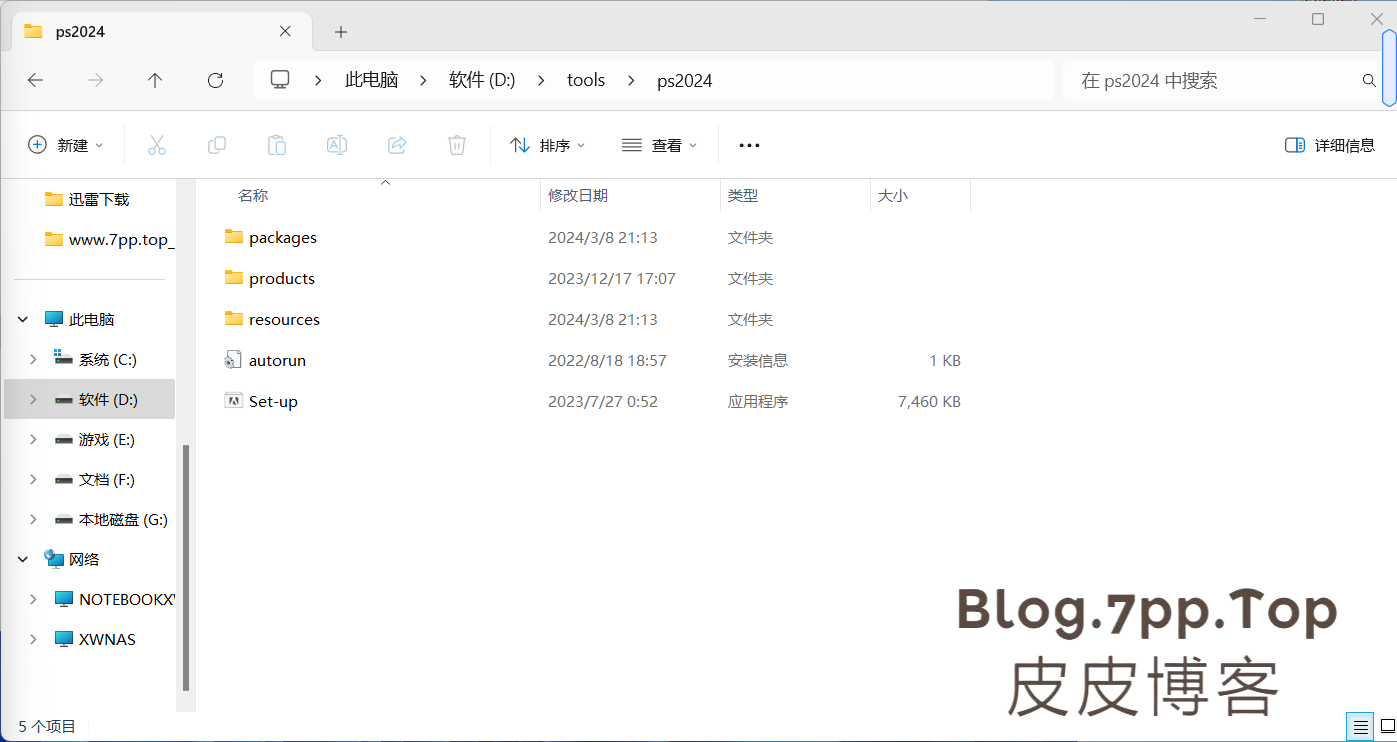Click the Copy icon in toolbar
The width and height of the screenshot is (1397, 742).
coord(217,145)
